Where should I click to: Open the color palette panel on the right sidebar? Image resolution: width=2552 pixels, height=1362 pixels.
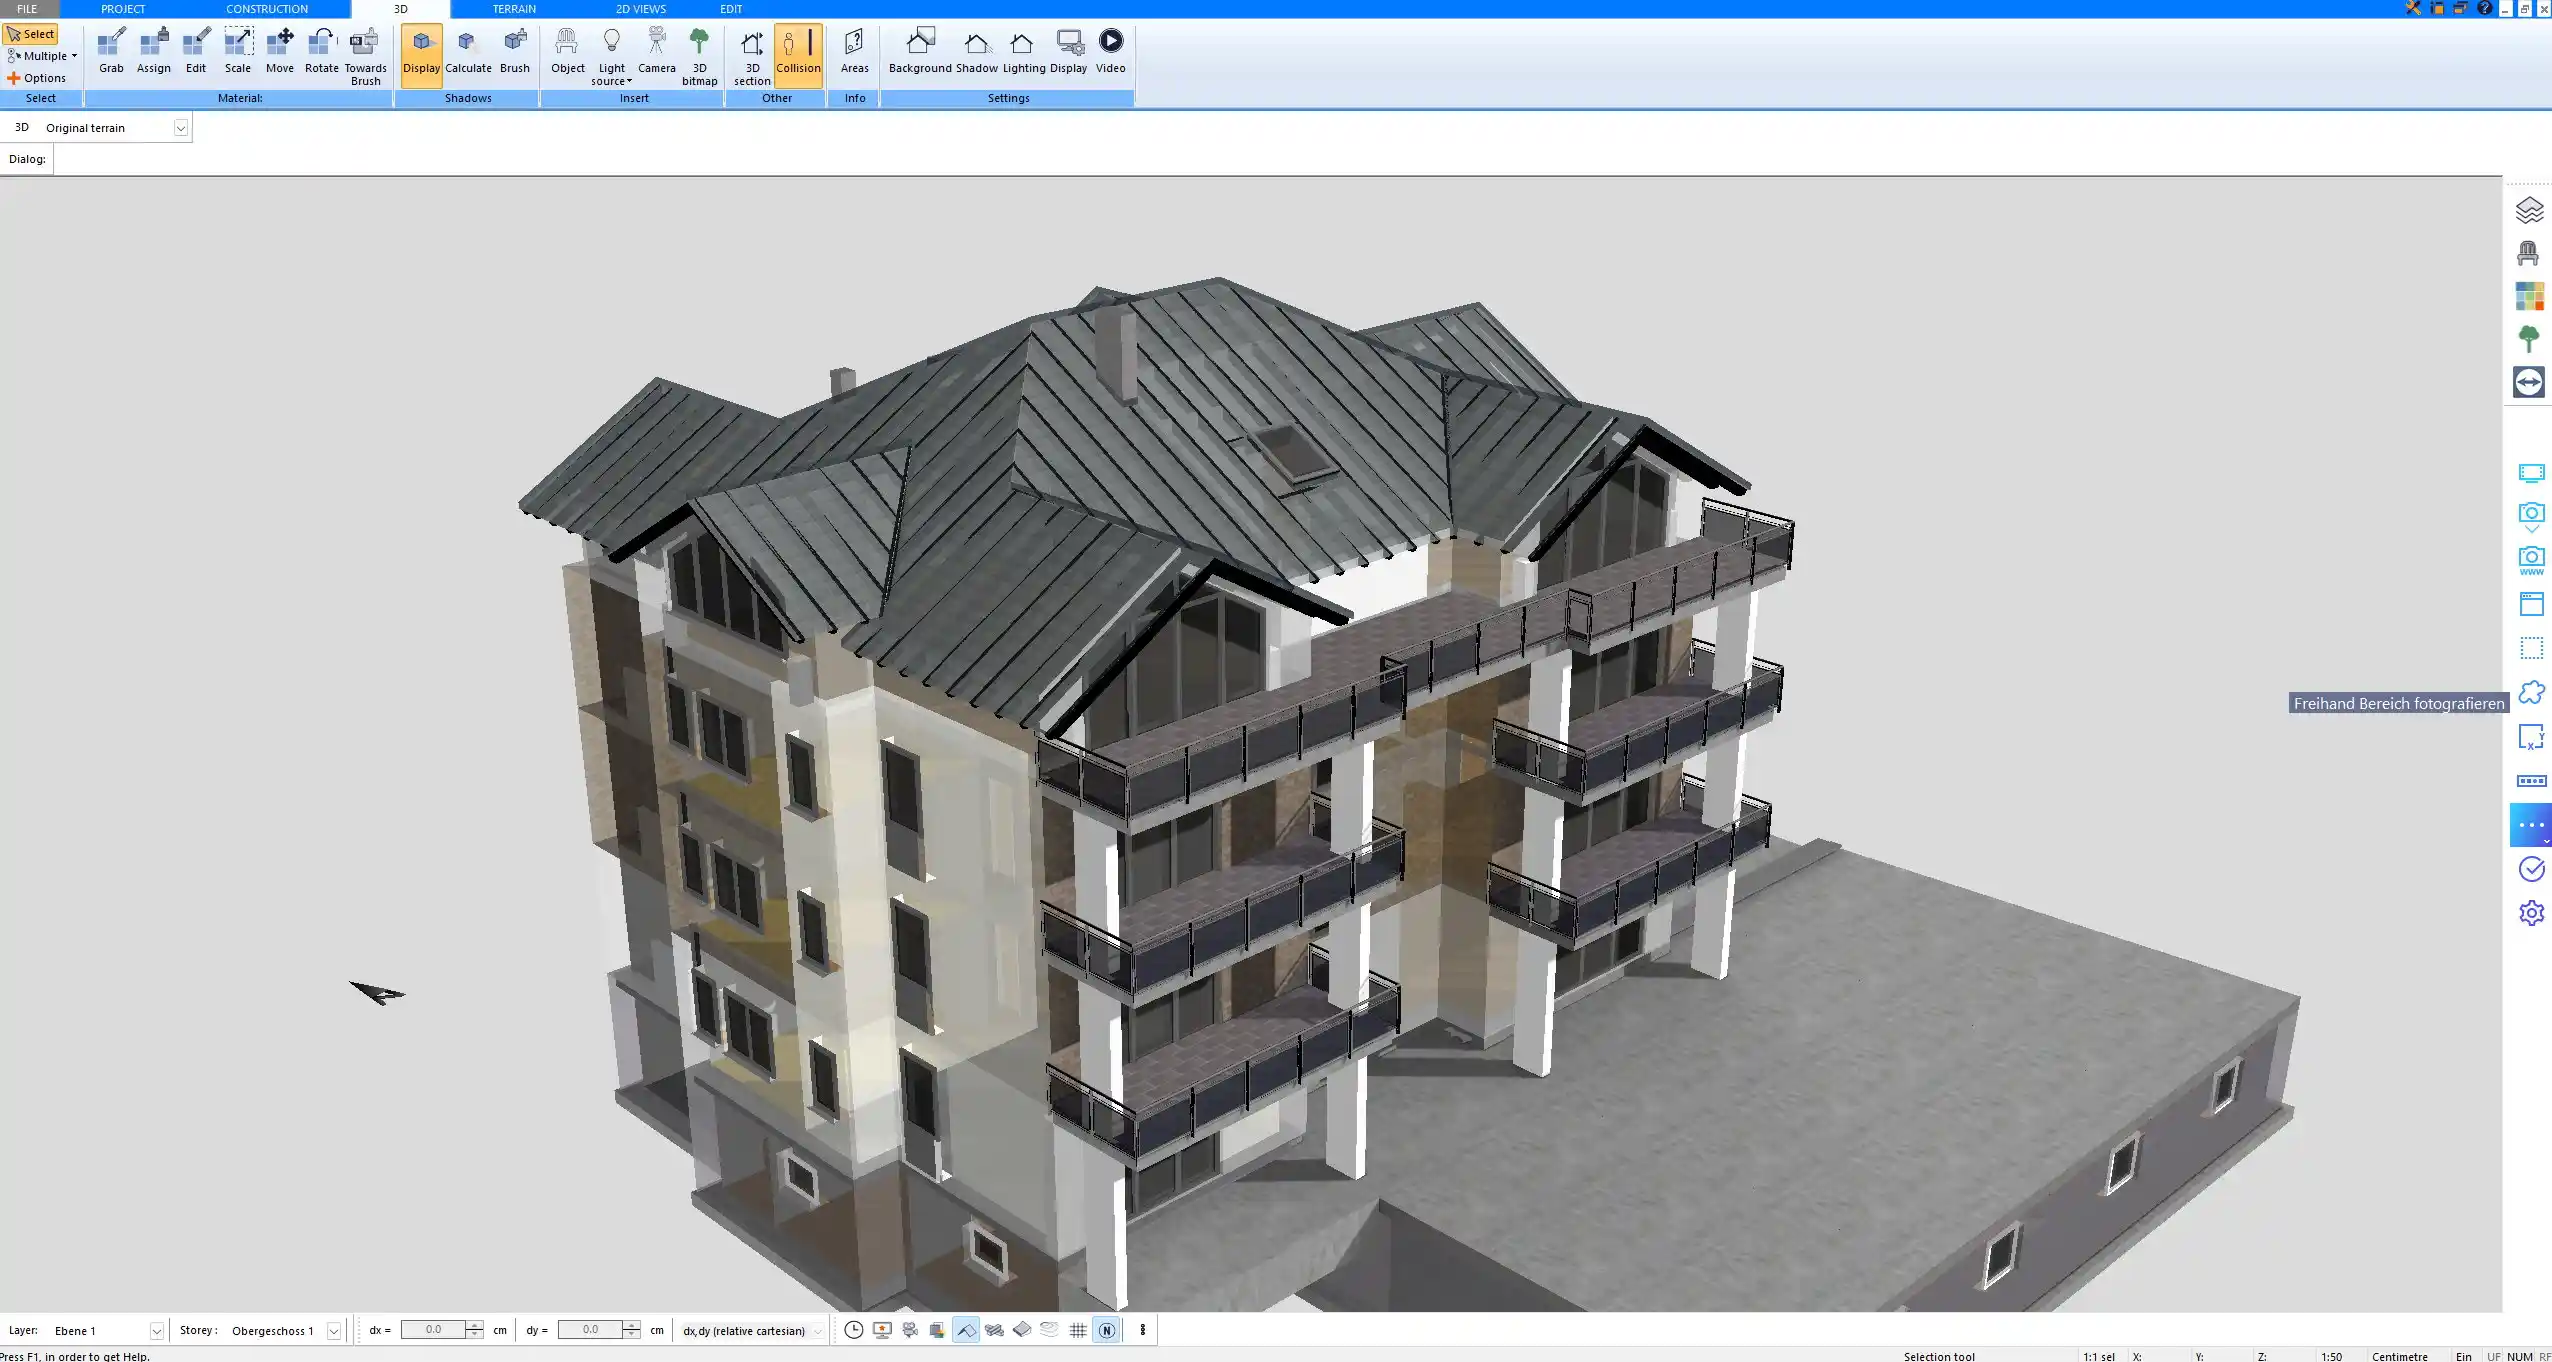(2532, 295)
